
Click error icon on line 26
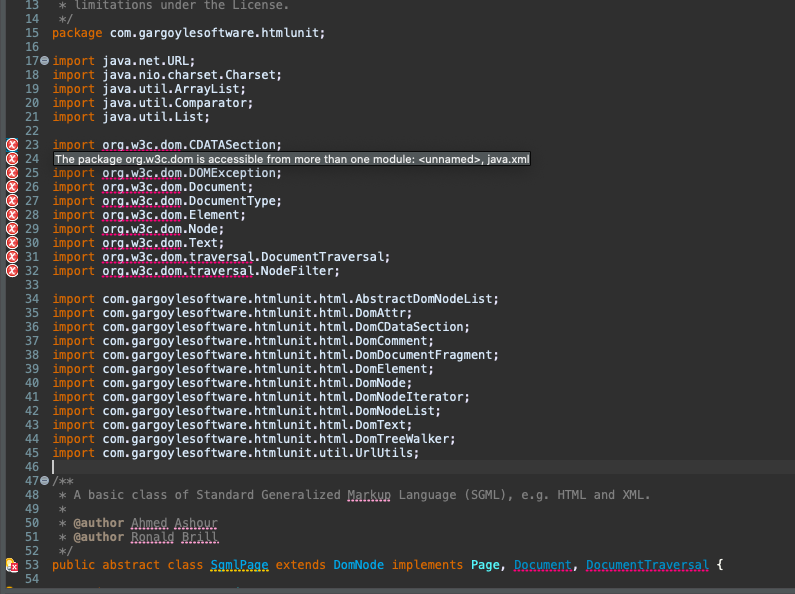pyautogui.click(x=12, y=187)
